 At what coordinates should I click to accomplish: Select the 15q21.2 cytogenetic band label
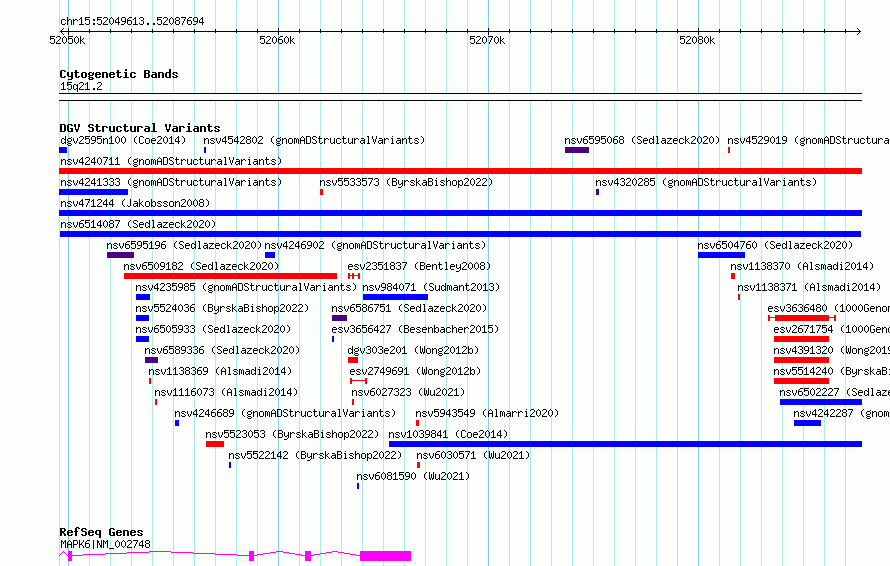pos(81,86)
